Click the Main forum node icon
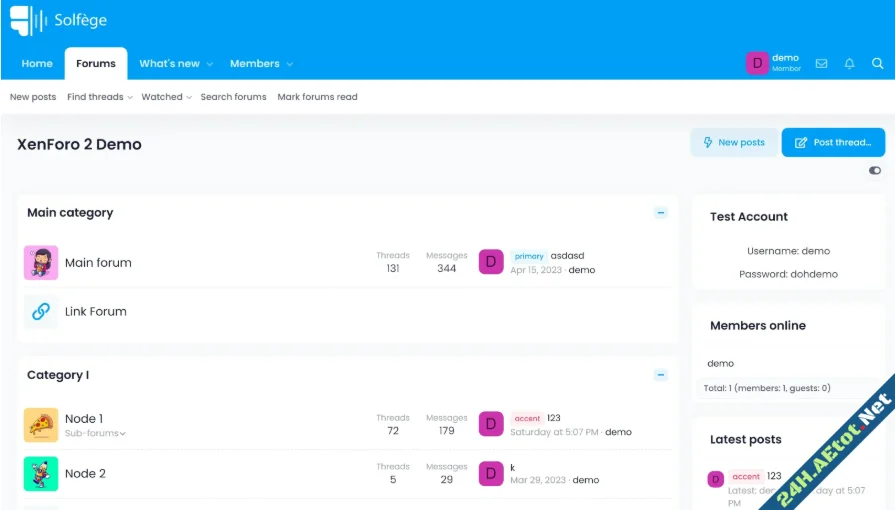The width and height of the screenshot is (895, 510). click(x=41, y=263)
